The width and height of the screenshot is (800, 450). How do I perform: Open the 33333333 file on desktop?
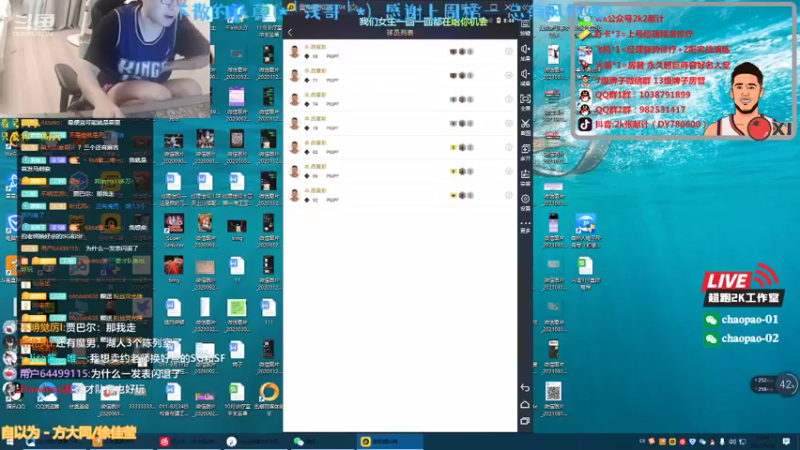pos(142,396)
